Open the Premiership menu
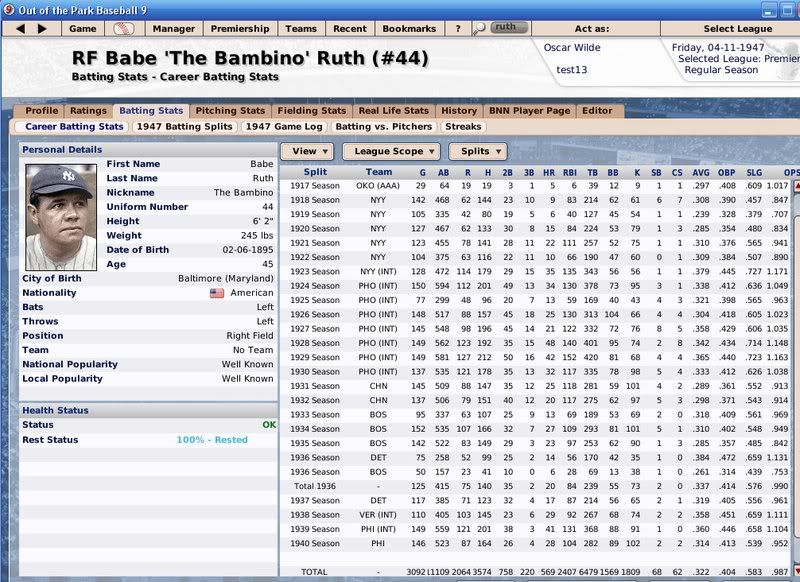Image resolution: width=800 pixels, height=582 pixels. pos(241,28)
